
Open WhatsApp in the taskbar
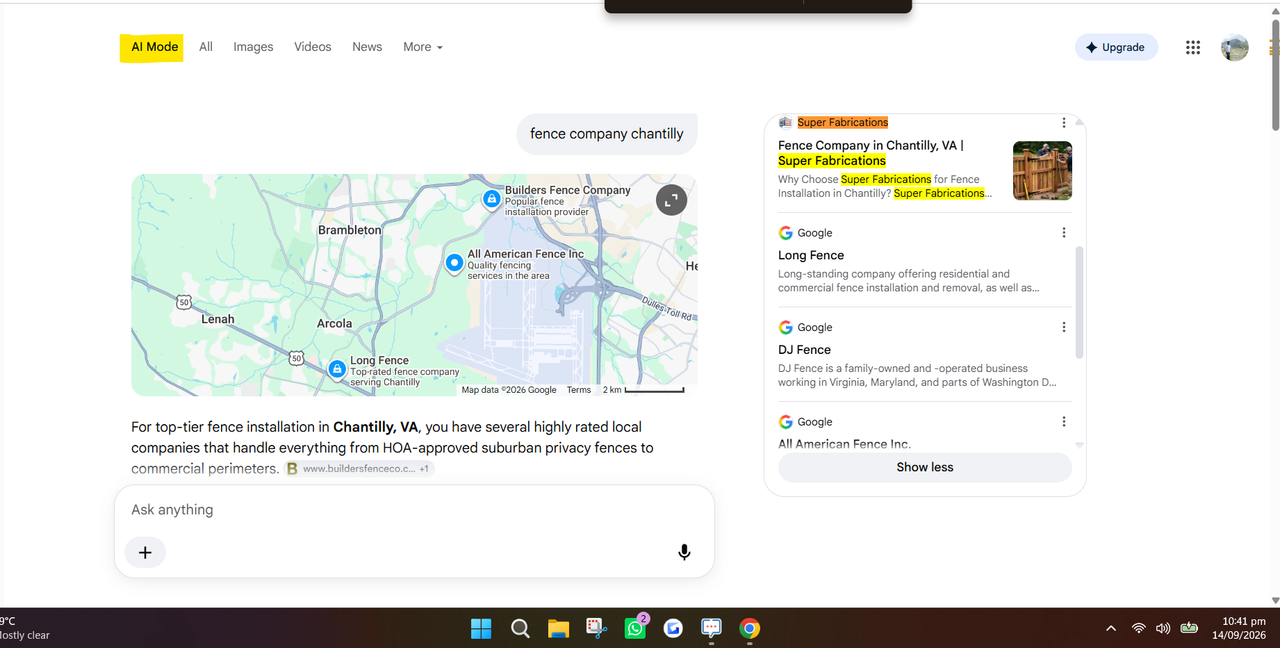coord(635,629)
